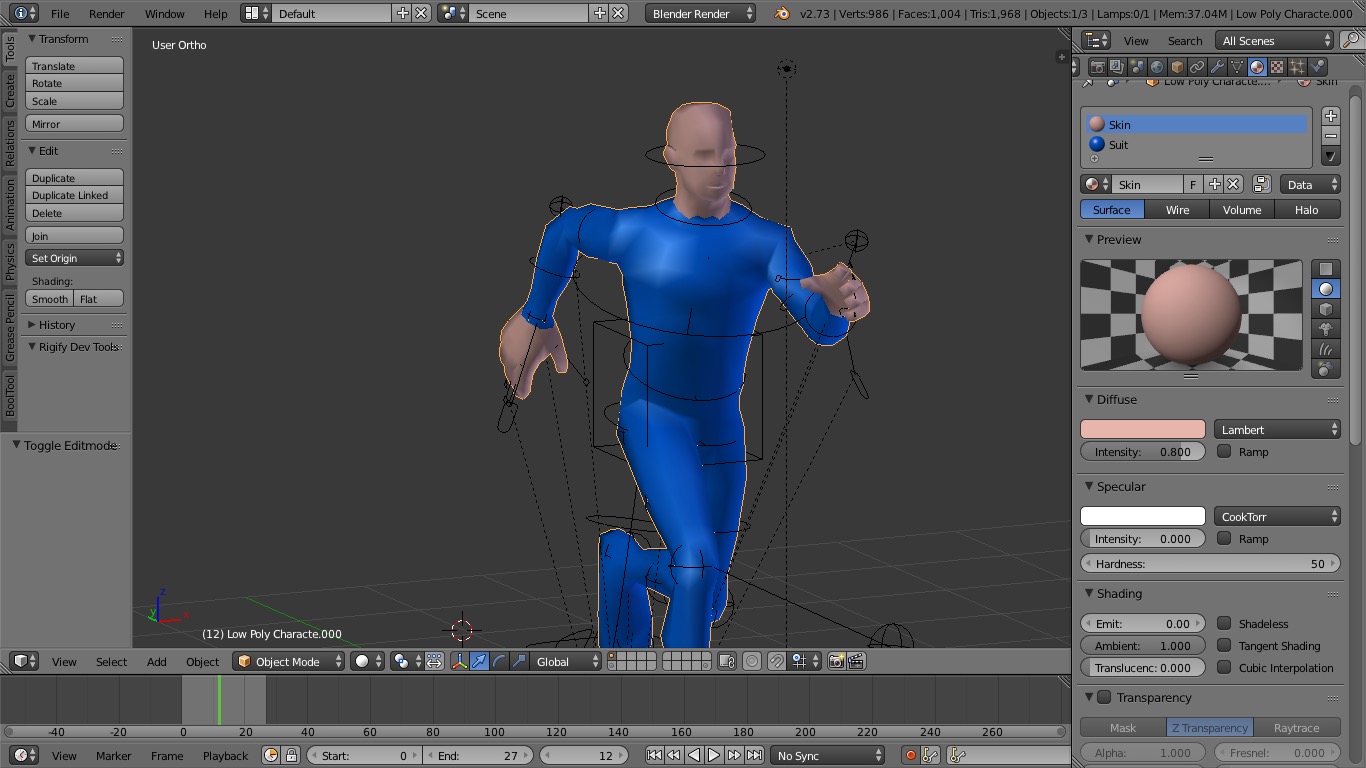Select the rotate manipulator arc icon
The height and width of the screenshot is (768, 1366).
tap(500, 661)
